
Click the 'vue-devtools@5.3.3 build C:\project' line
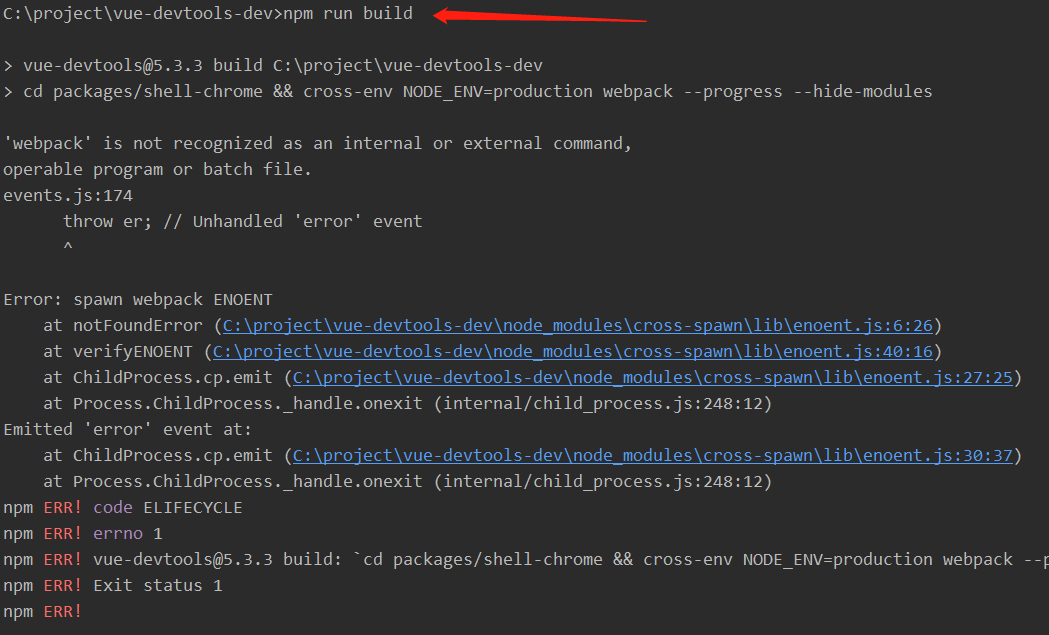point(273,66)
